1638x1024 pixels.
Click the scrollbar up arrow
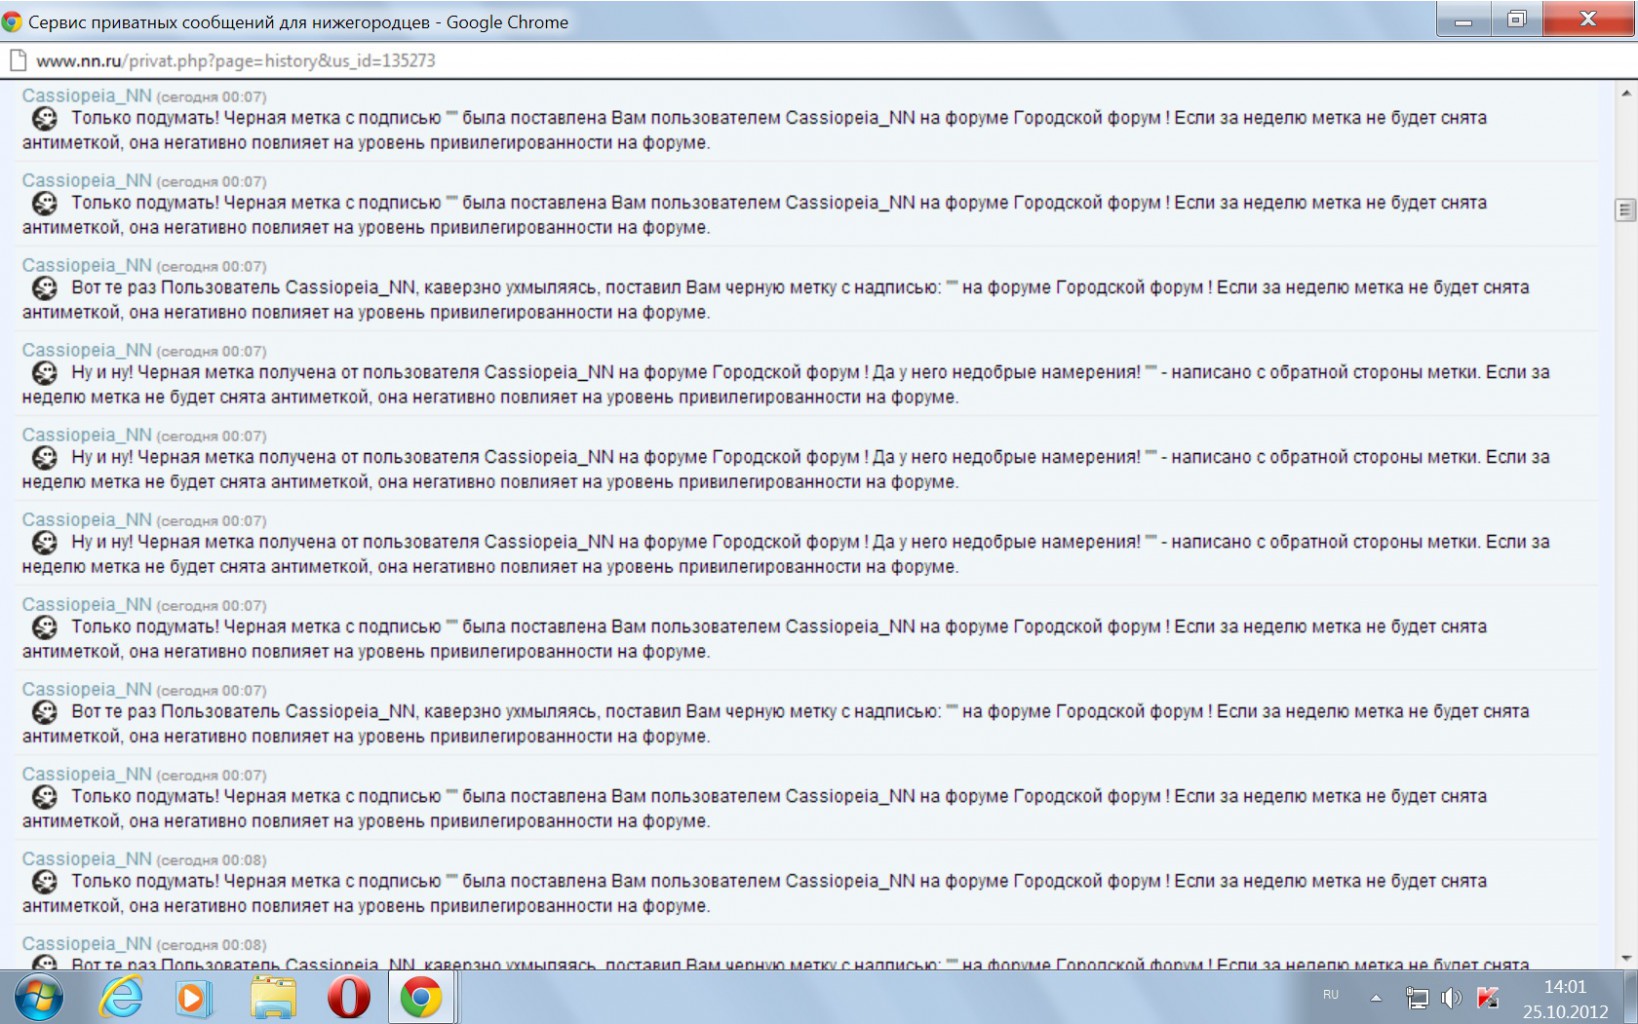[x=1625, y=93]
